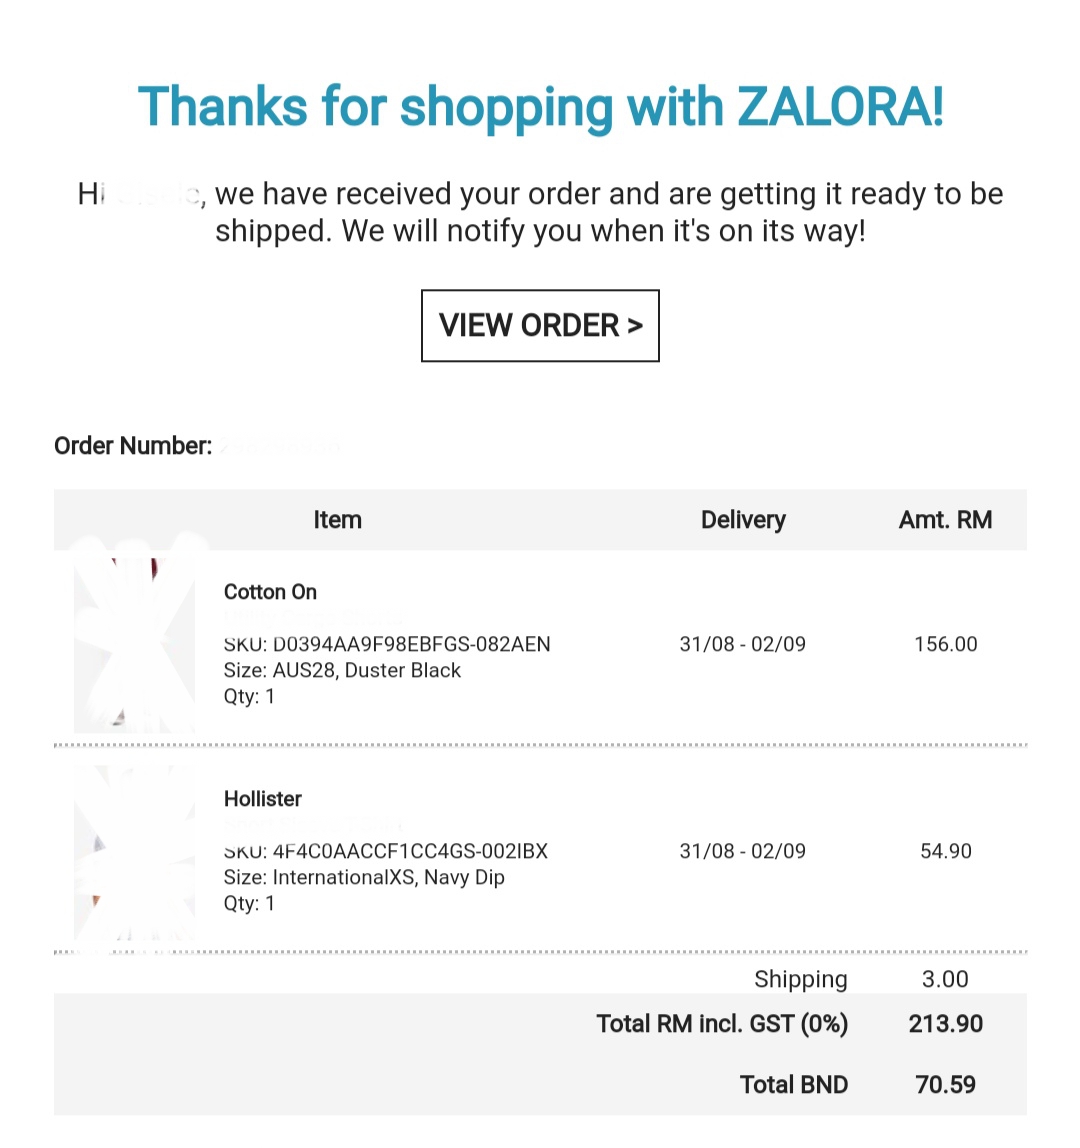
Task: Click the AUS28 Duster Black size line
Action: click(342, 670)
